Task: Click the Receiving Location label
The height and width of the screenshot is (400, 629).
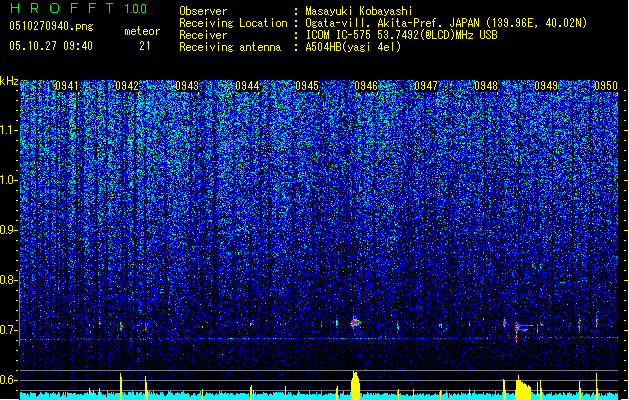Action: [x=233, y=23]
